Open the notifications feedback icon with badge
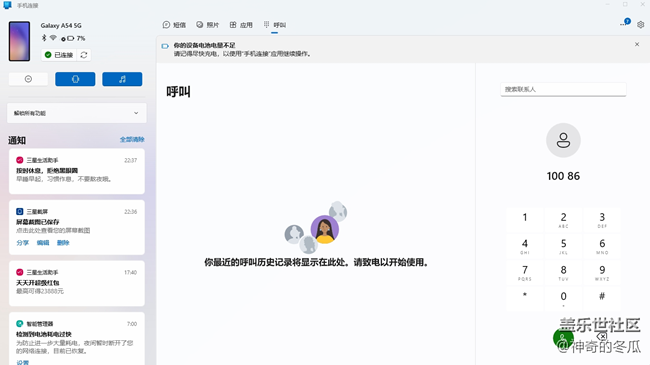 point(625,22)
